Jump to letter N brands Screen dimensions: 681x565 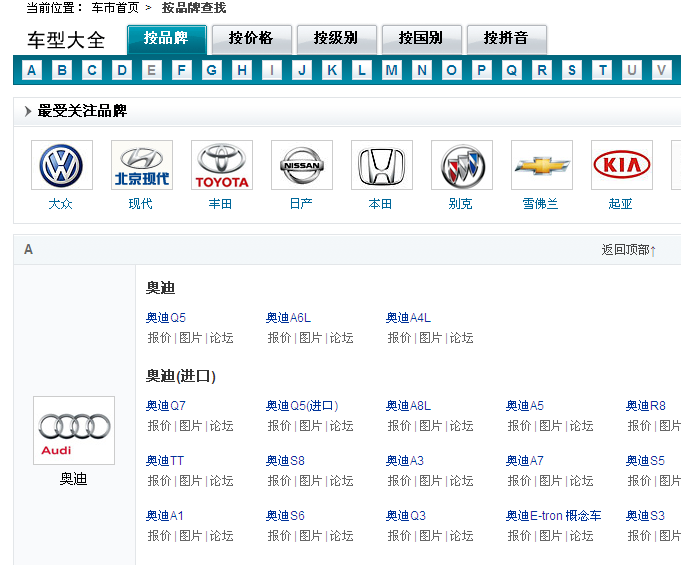422,70
